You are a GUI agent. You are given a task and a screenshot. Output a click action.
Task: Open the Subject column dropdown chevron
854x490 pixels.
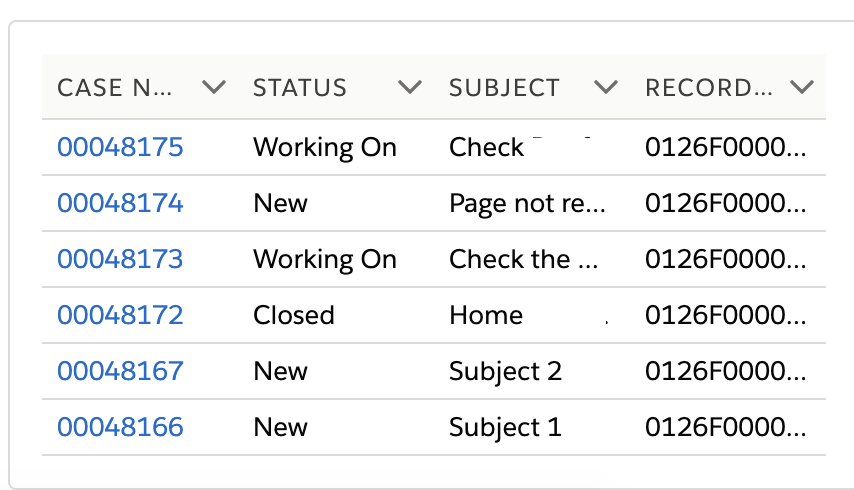click(x=605, y=88)
